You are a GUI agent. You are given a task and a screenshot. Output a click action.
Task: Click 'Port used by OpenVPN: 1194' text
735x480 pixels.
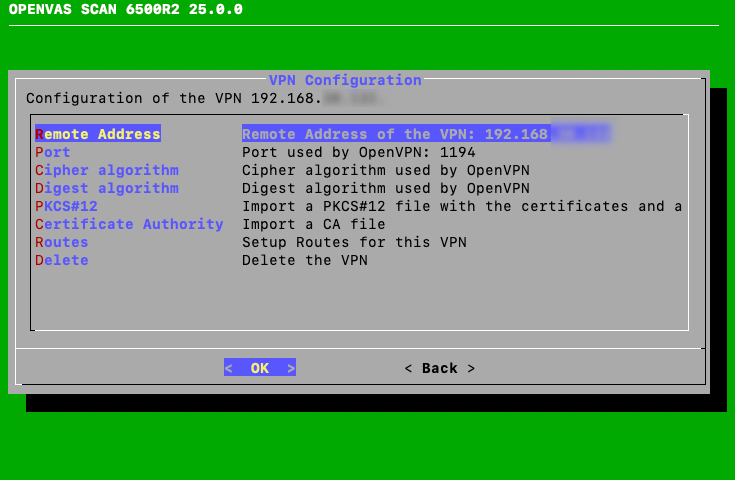(x=358, y=152)
